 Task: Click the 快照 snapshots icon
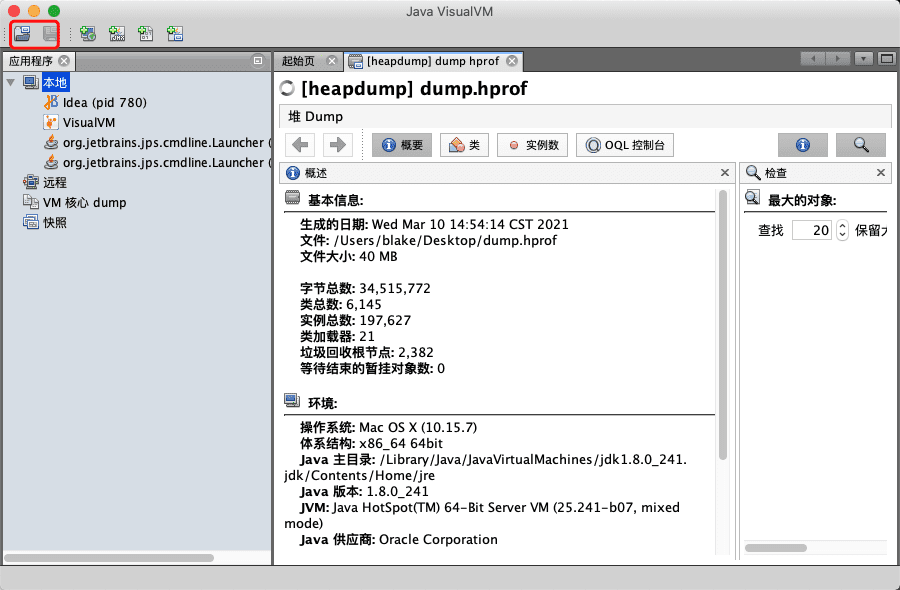[30, 222]
